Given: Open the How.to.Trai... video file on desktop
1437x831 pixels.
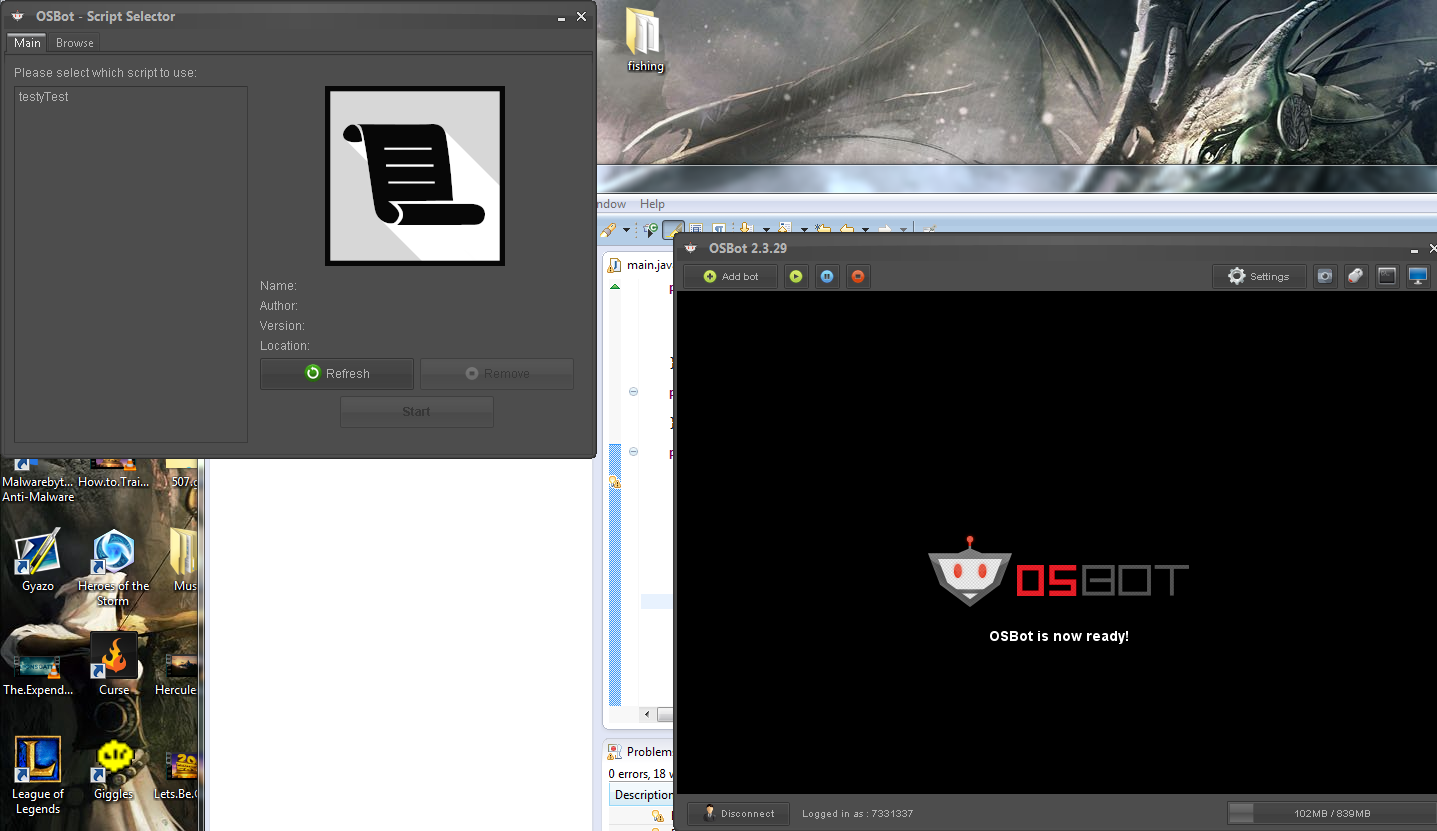Looking at the screenshot, I should tap(113, 472).
